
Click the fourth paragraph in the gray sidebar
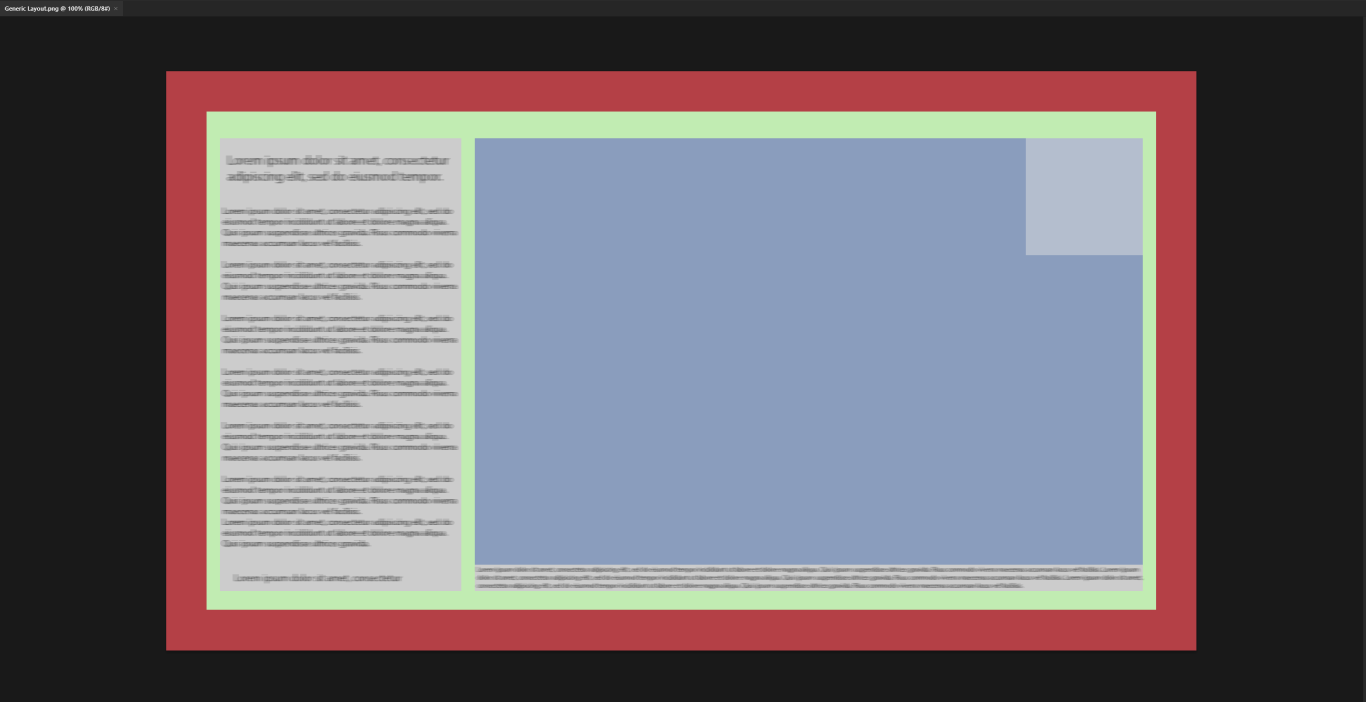338,388
